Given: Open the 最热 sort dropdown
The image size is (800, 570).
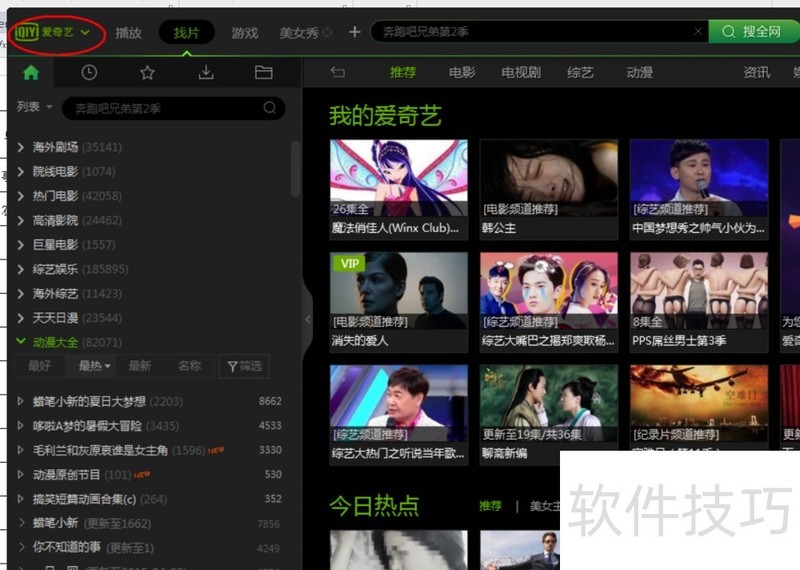Looking at the screenshot, I should click(94, 366).
